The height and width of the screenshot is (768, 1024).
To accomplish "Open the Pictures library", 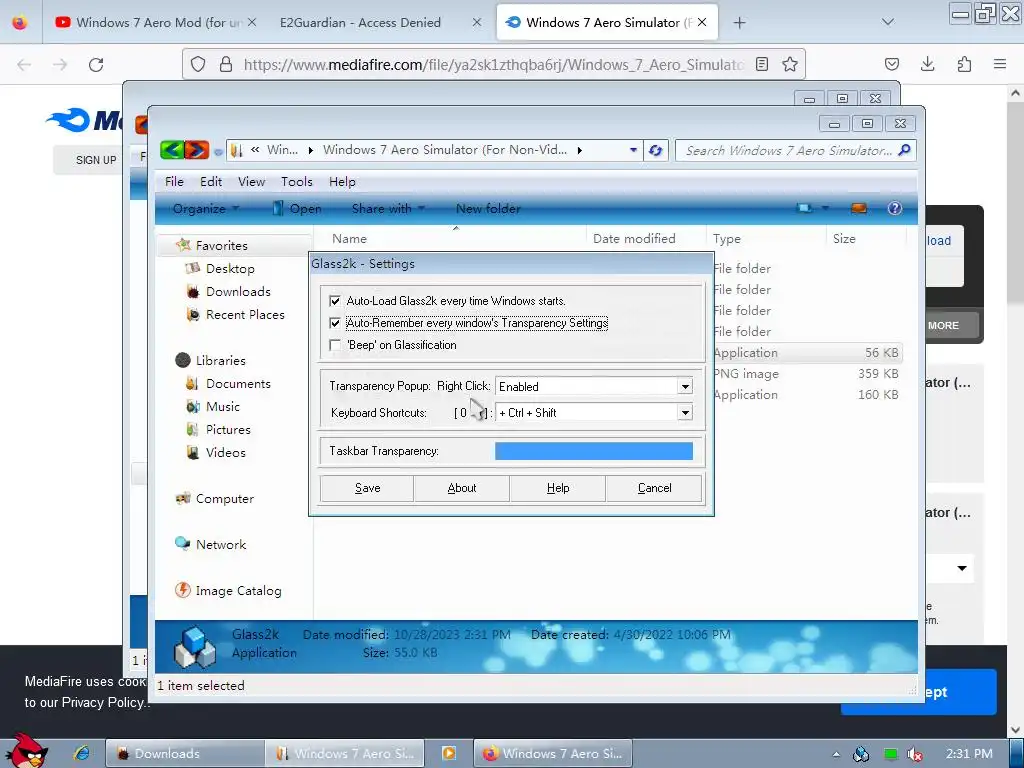I will tap(228, 430).
